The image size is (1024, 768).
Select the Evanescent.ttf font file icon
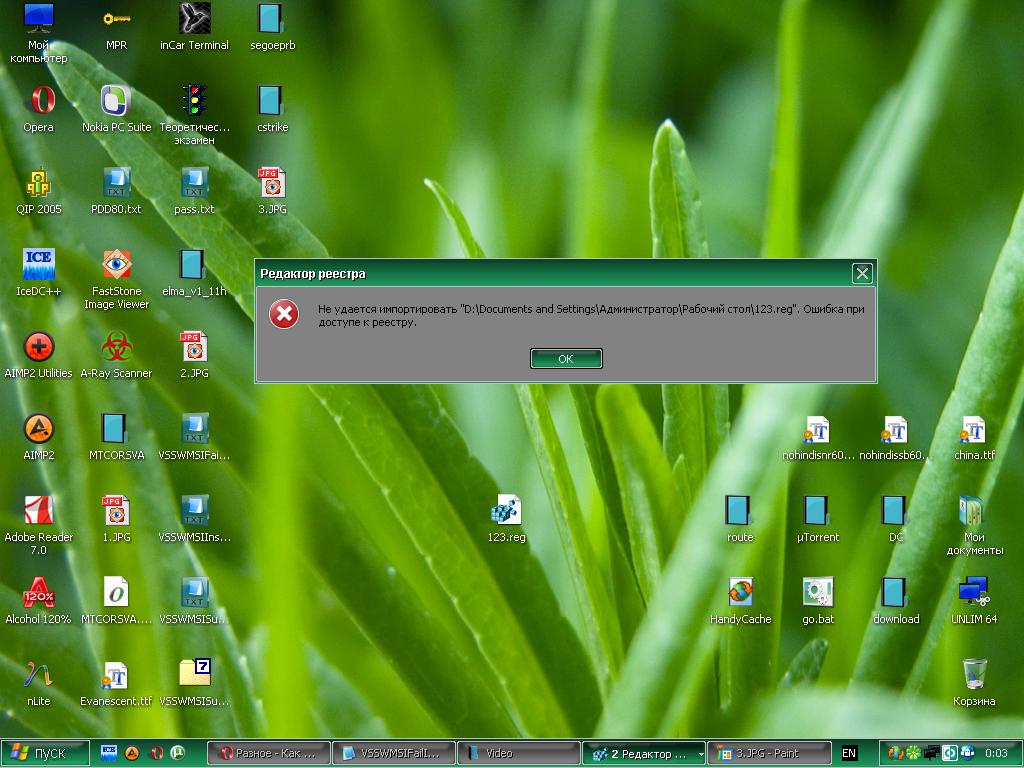(x=116, y=682)
